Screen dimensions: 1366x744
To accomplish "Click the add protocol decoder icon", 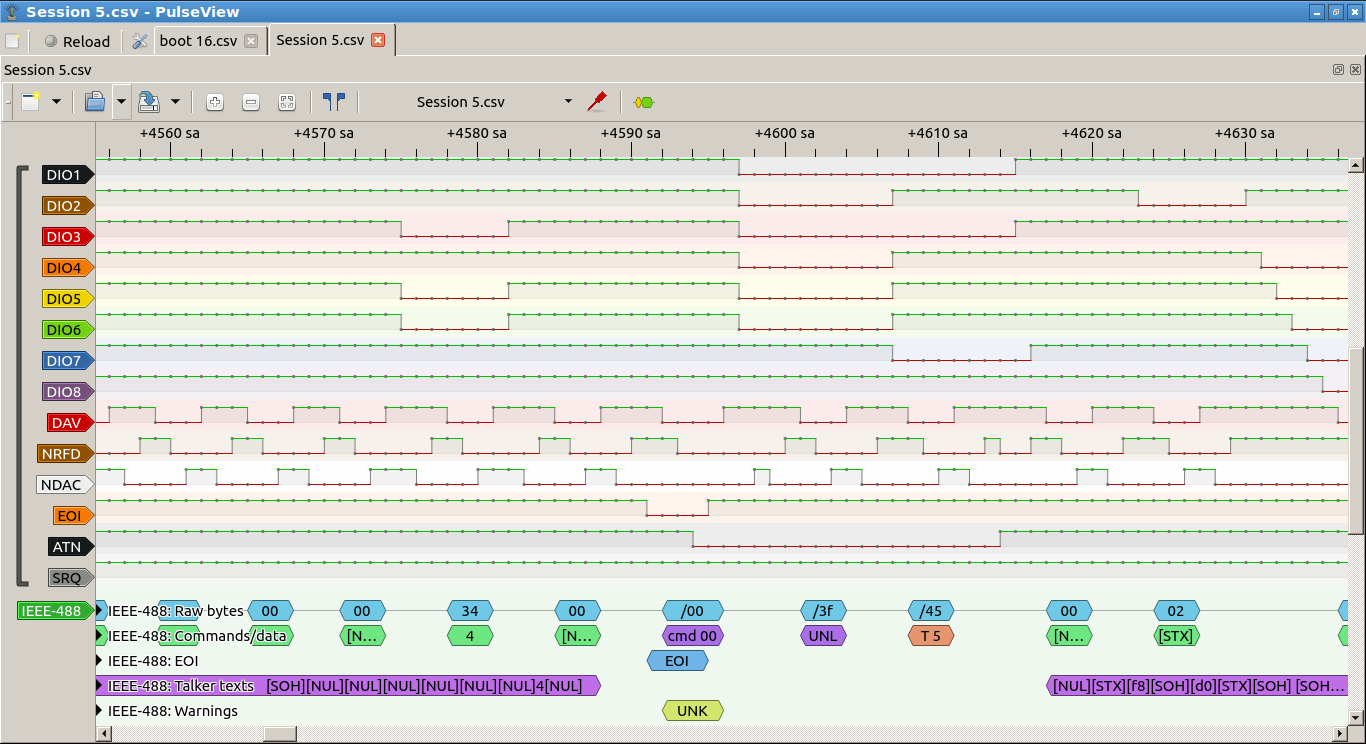I will 643,102.
